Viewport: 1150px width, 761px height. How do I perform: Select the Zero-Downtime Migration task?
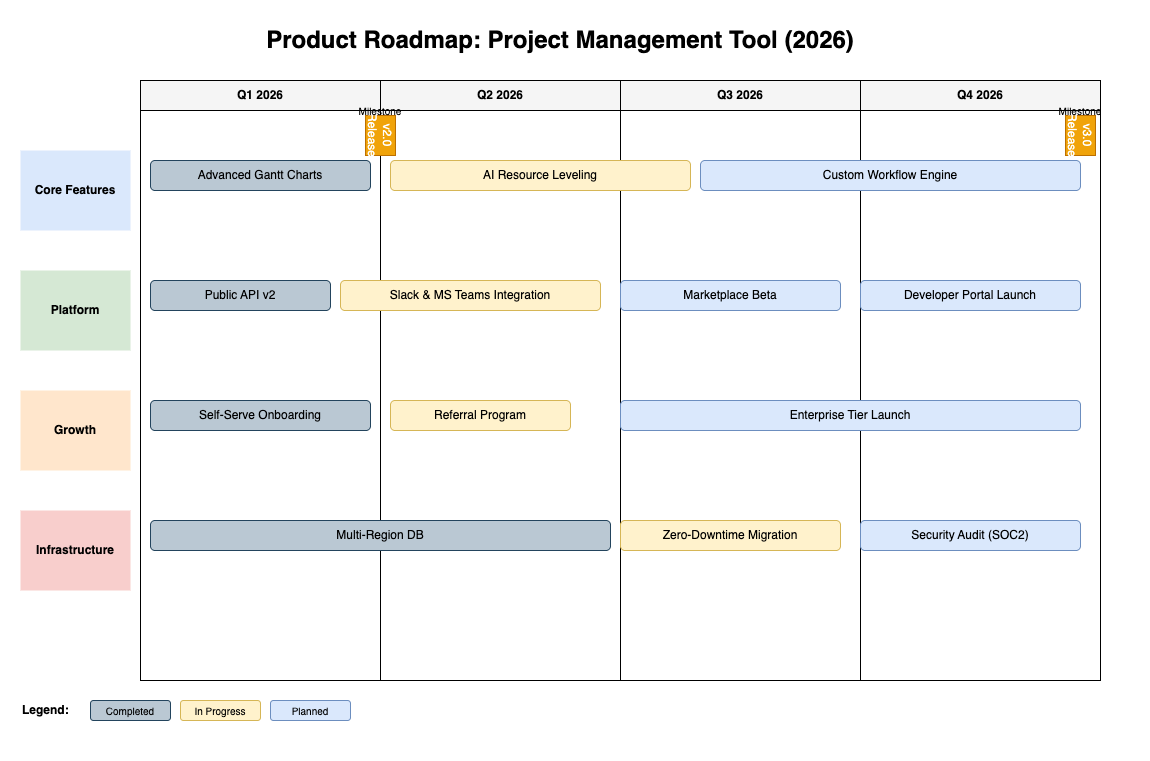coord(730,535)
